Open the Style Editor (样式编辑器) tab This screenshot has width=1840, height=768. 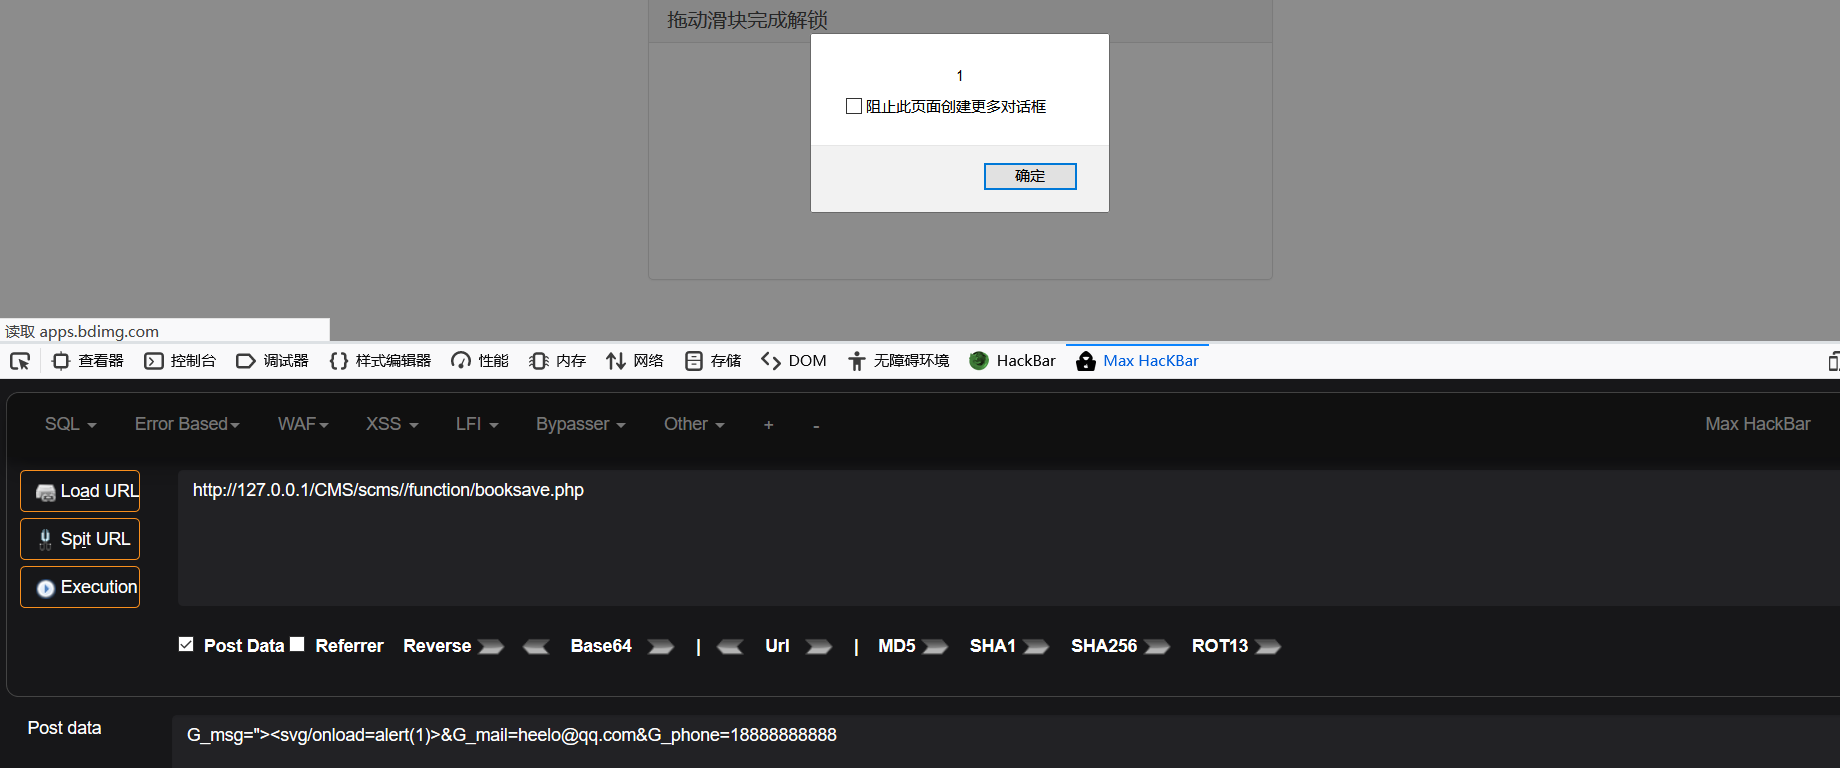point(380,361)
